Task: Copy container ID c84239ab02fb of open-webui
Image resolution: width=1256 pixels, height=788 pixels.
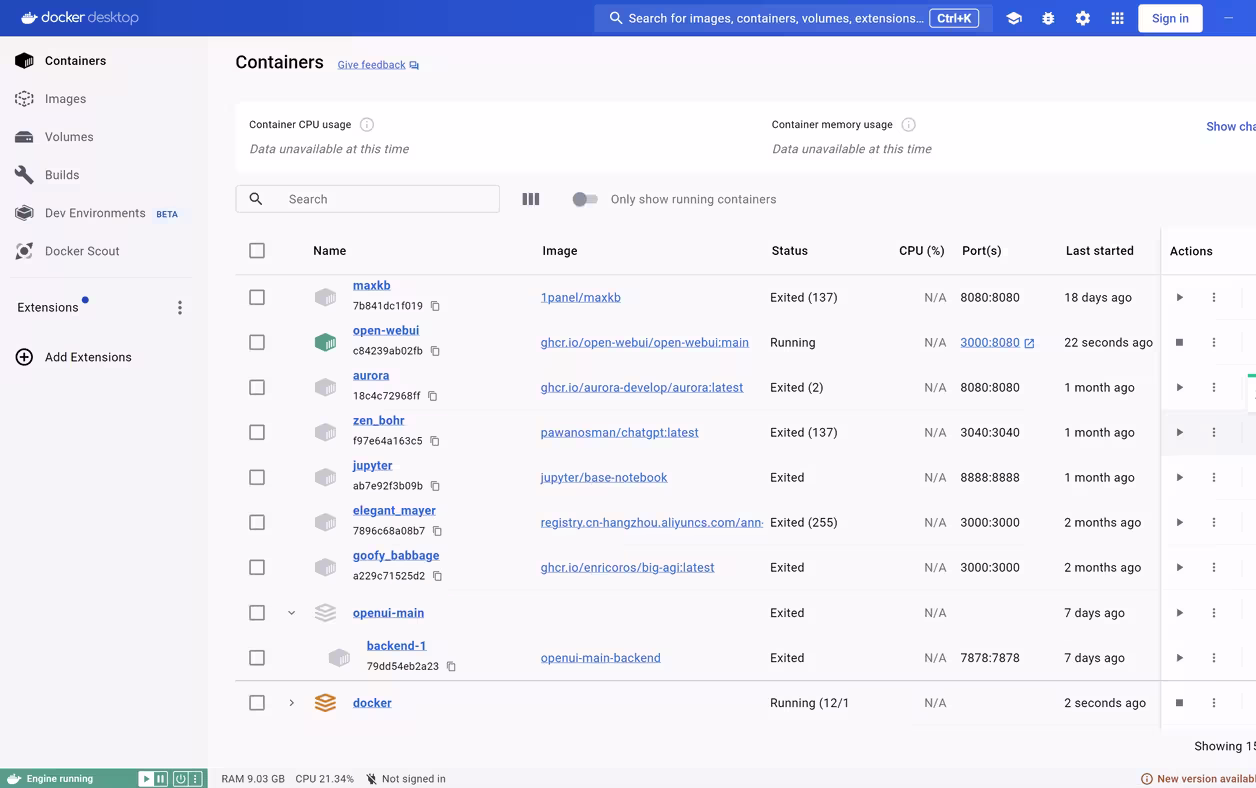Action: coord(435,351)
